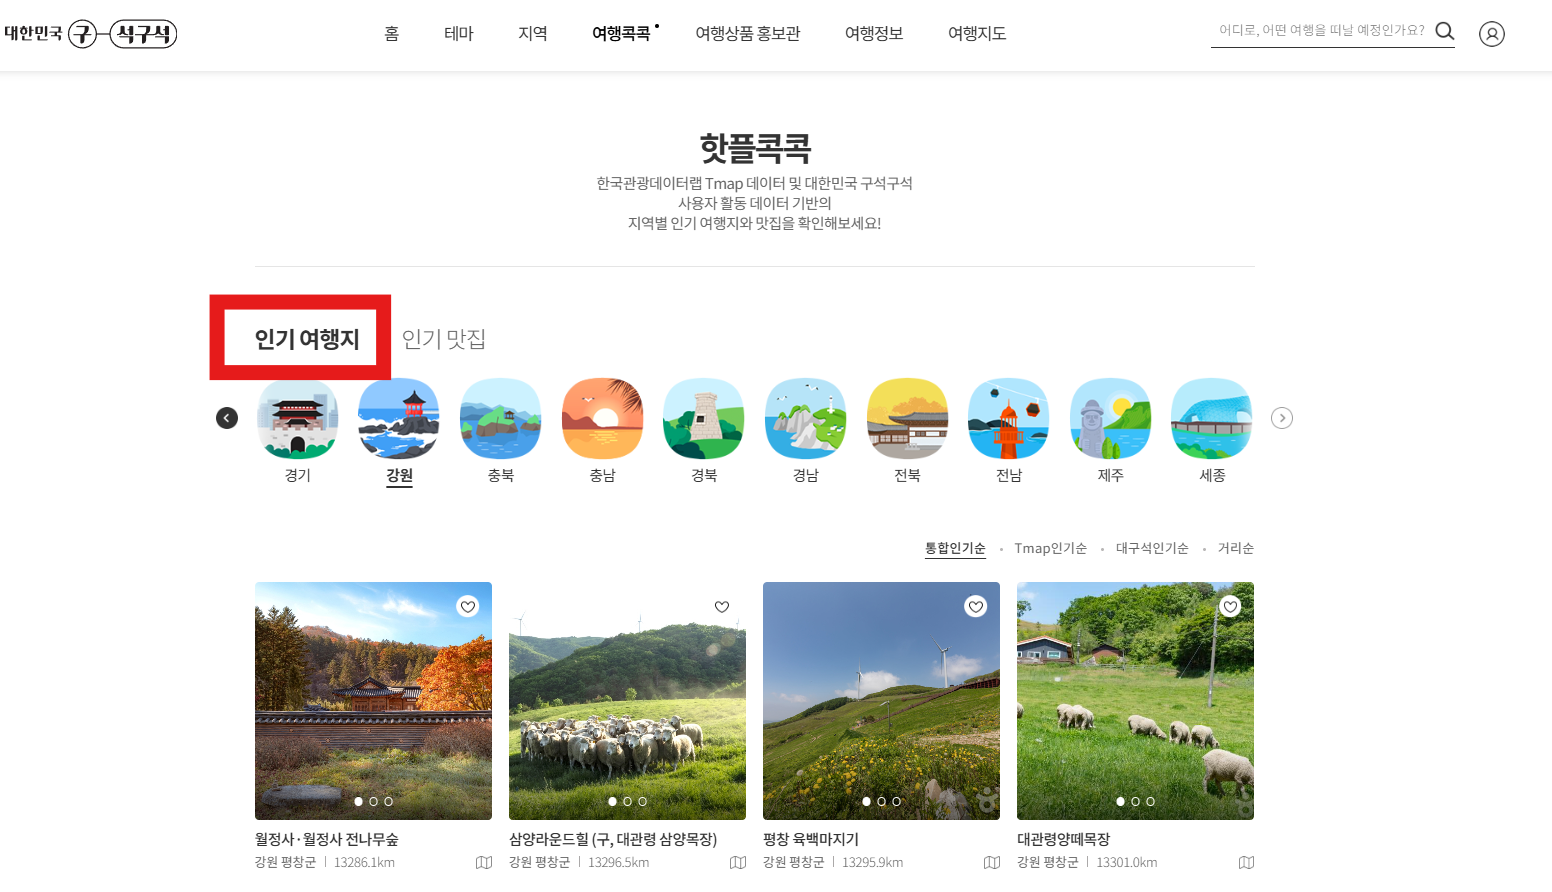Open map for 삼양라운드힐 card

(738, 862)
